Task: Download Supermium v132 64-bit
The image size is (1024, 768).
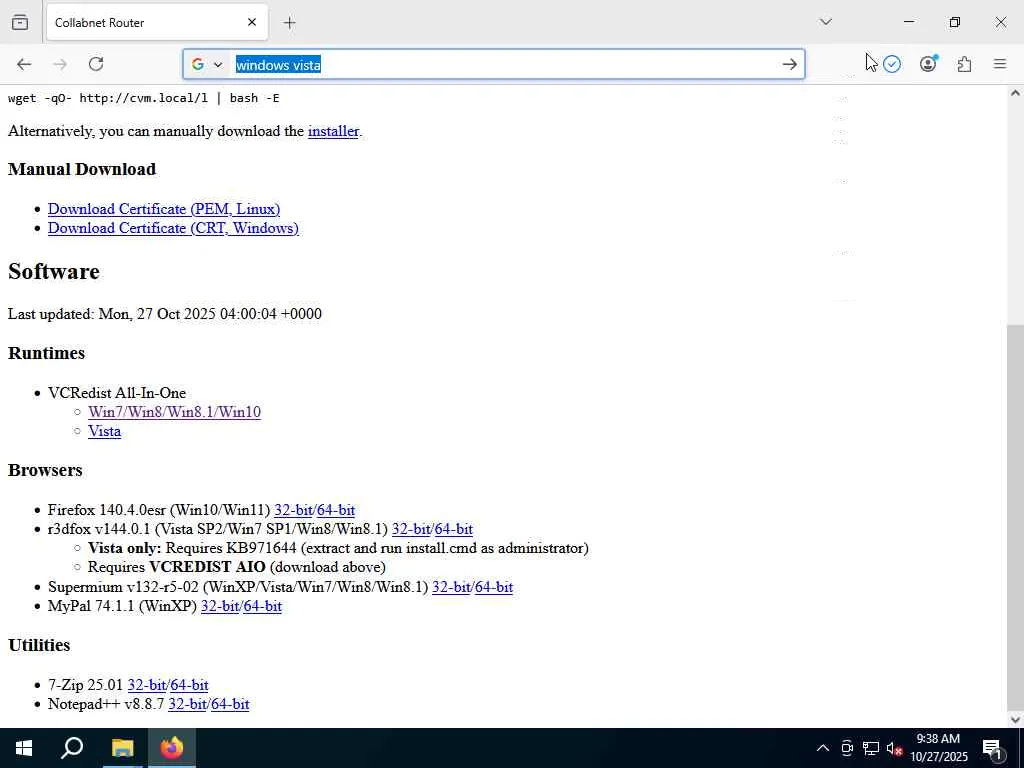Action: 494,587
